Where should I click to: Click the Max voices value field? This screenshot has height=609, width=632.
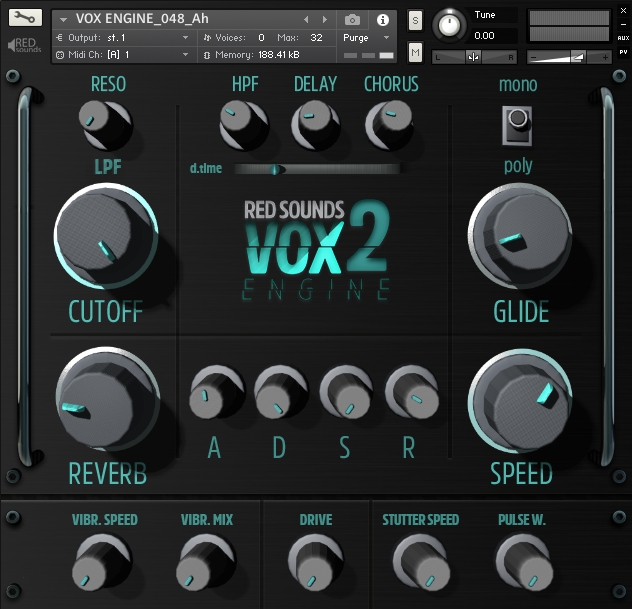click(x=316, y=37)
